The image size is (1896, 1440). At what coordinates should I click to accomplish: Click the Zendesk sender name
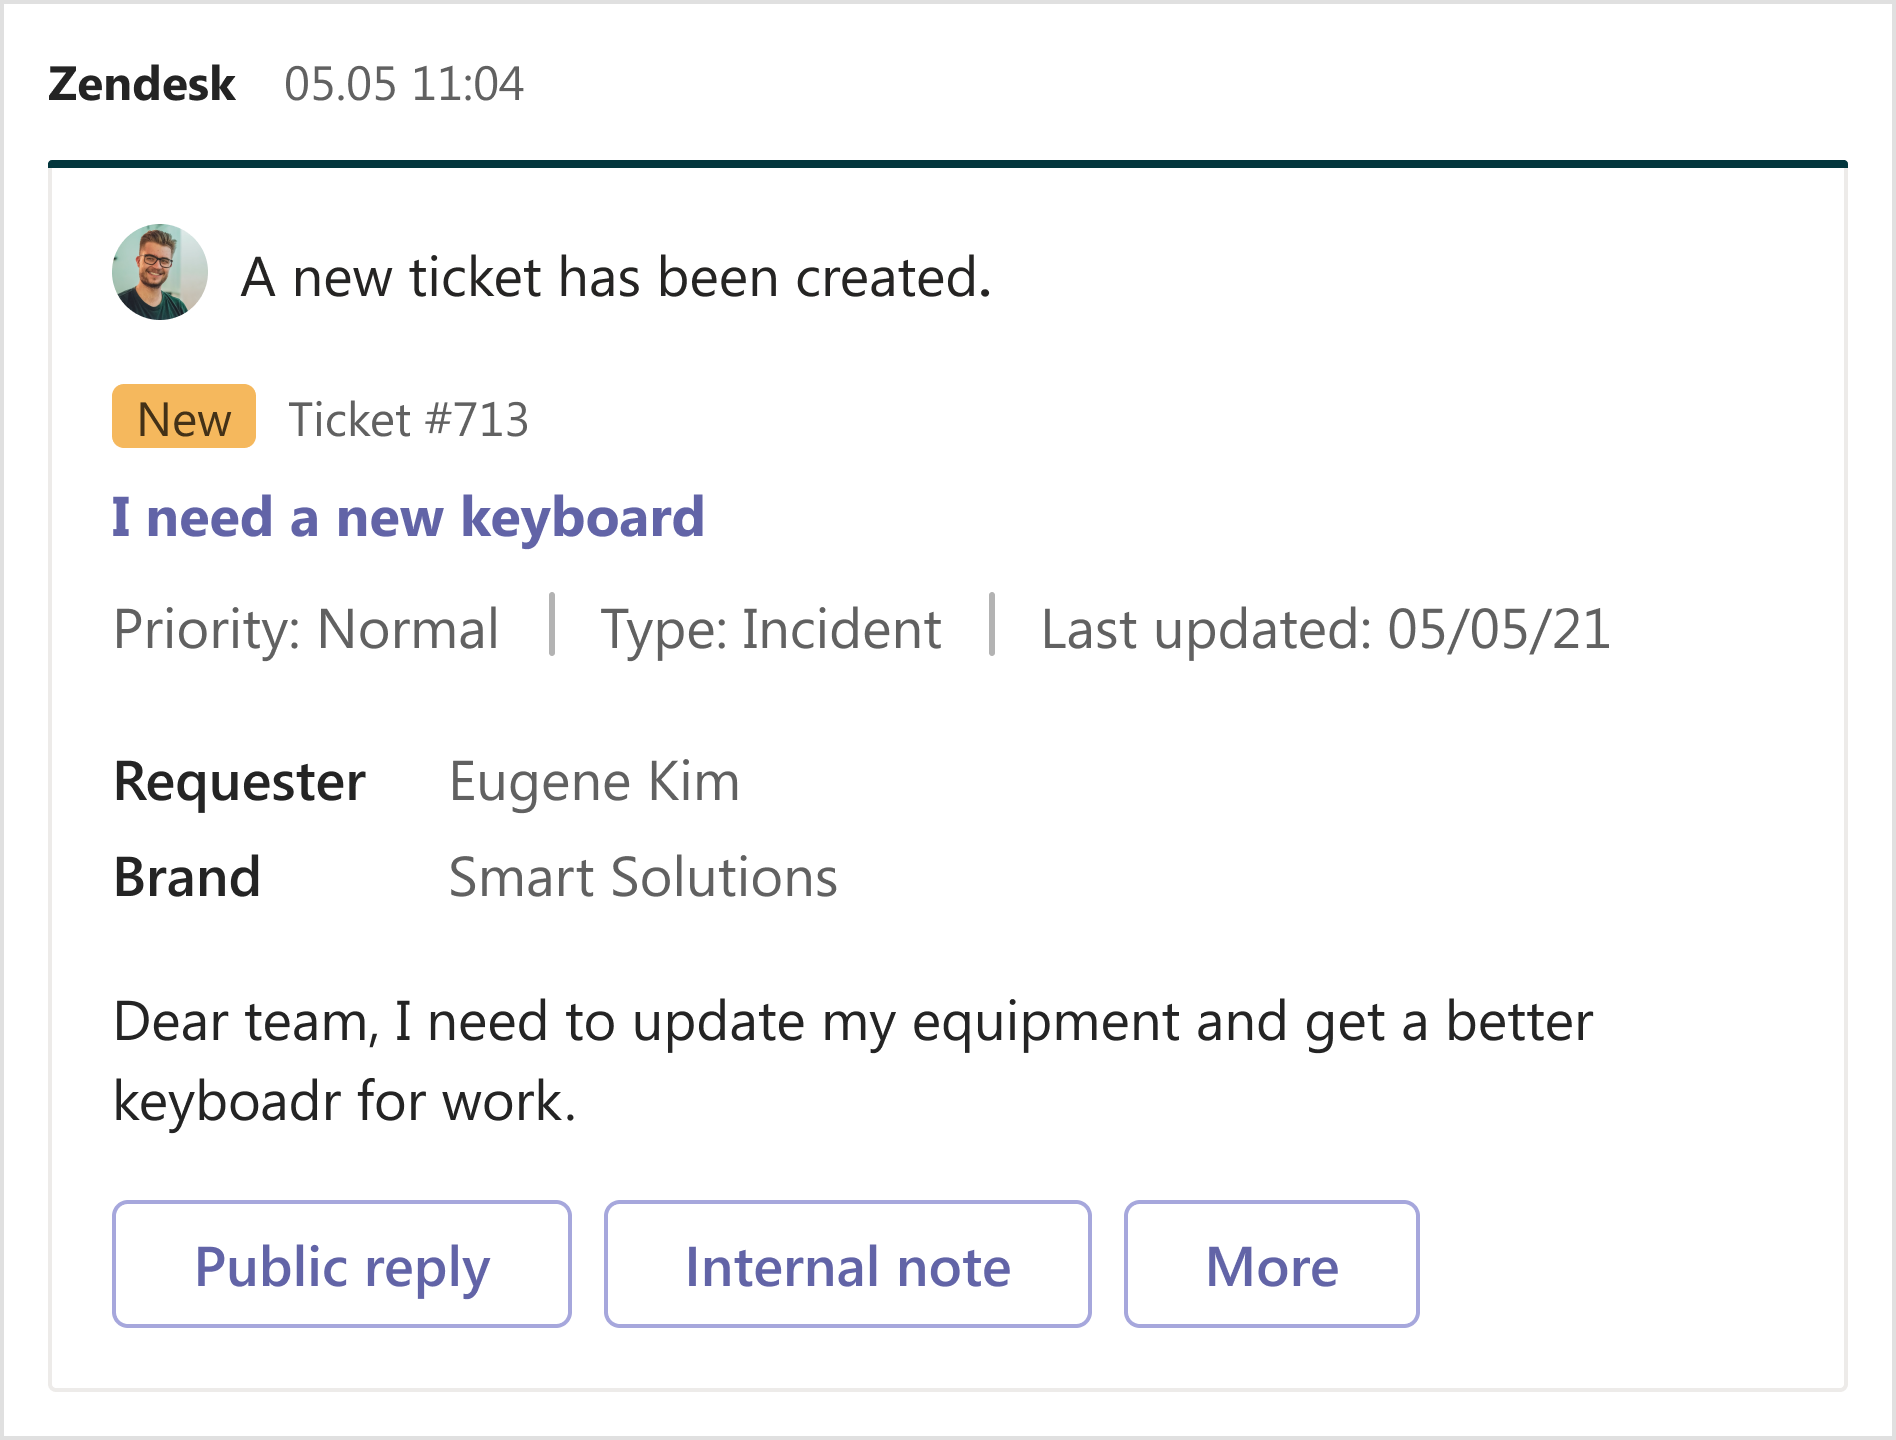142,85
